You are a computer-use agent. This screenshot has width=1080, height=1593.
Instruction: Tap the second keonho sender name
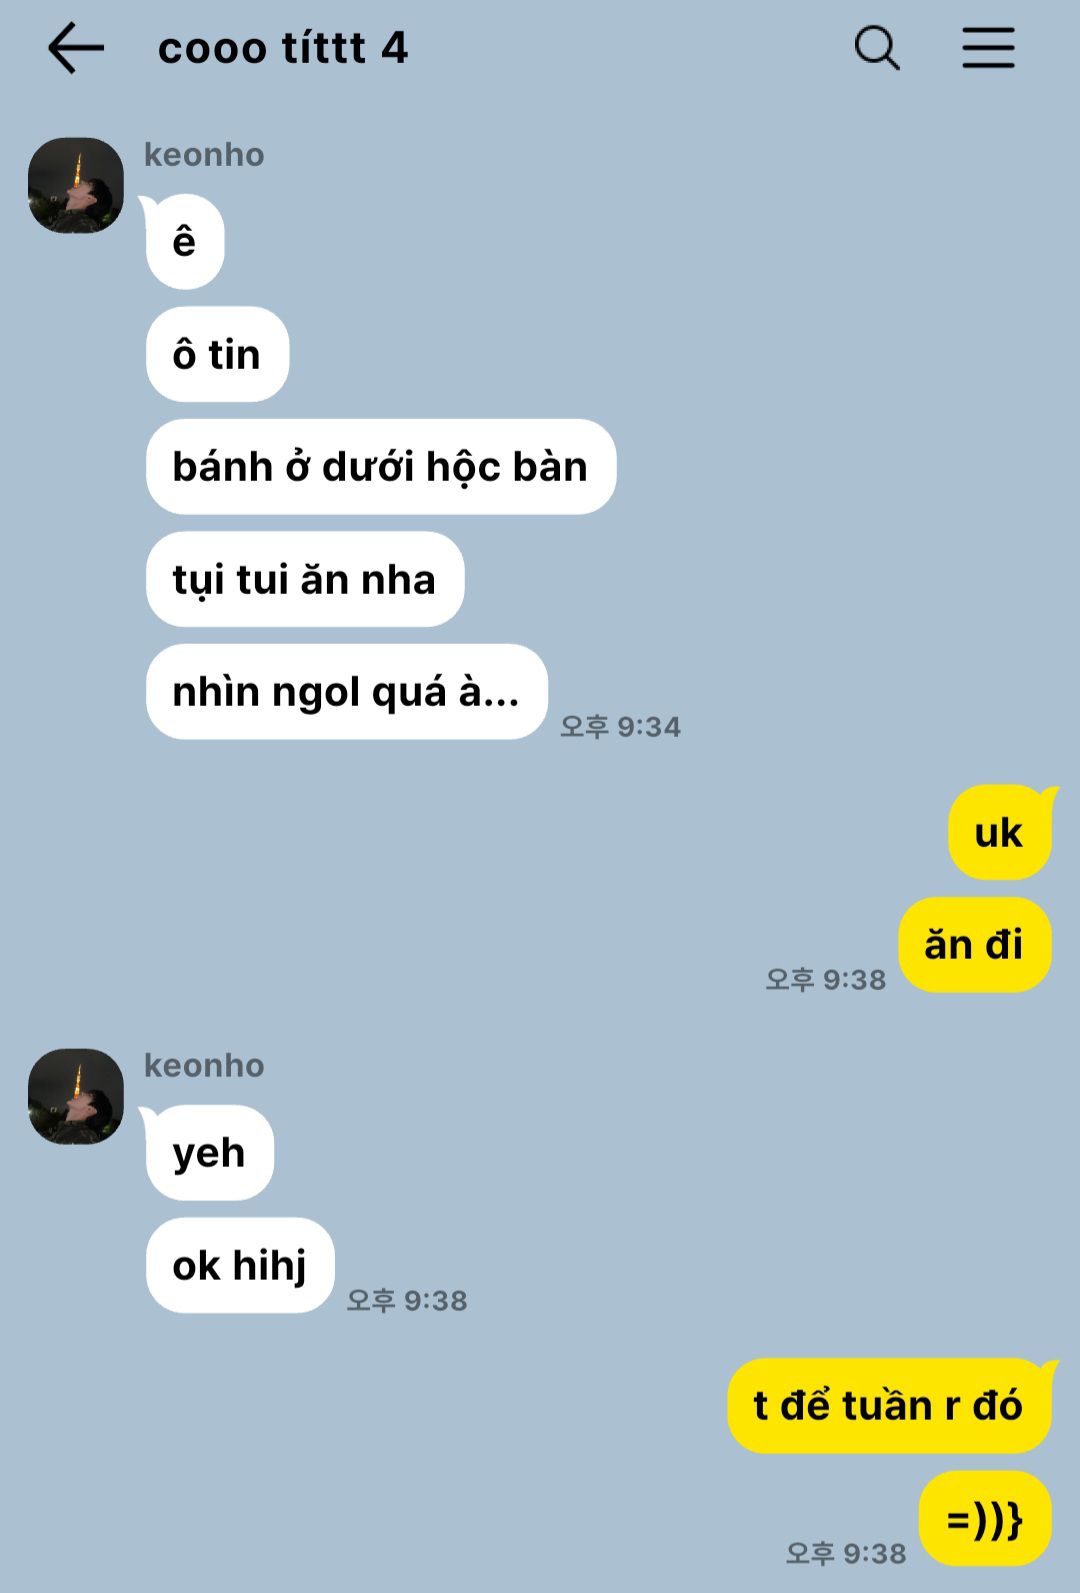click(x=204, y=1066)
